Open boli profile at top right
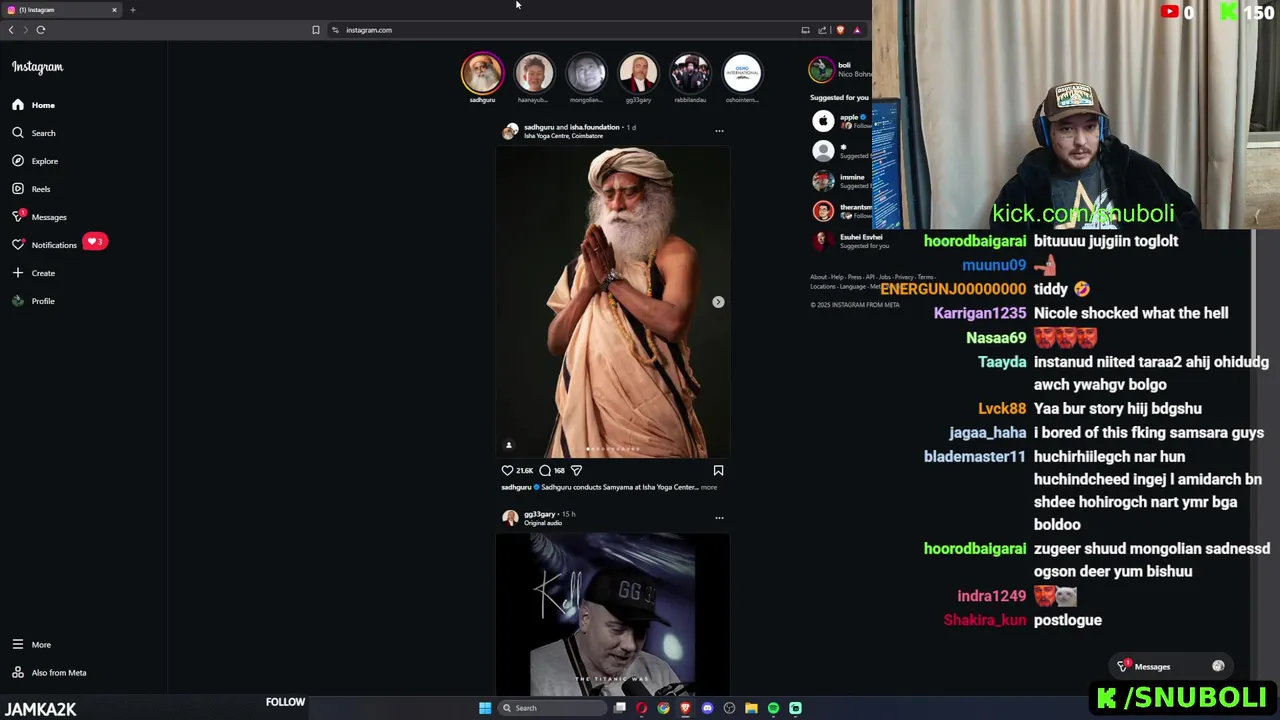 pyautogui.click(x=844, y=66)
